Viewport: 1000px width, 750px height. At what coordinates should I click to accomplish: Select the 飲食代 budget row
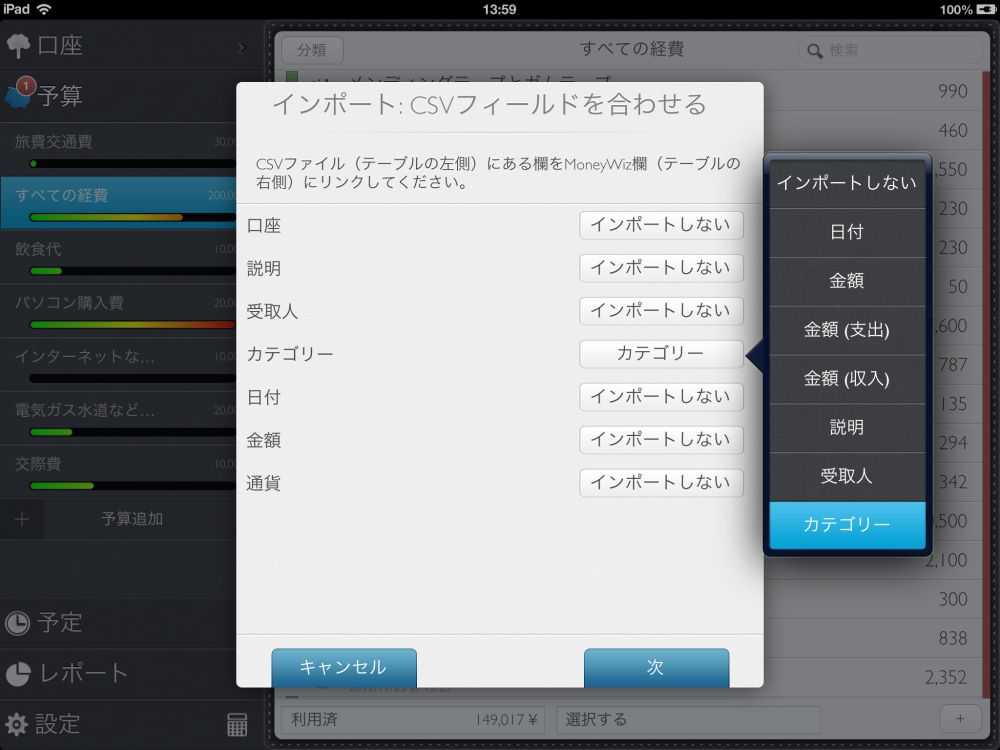pos(119,257)
